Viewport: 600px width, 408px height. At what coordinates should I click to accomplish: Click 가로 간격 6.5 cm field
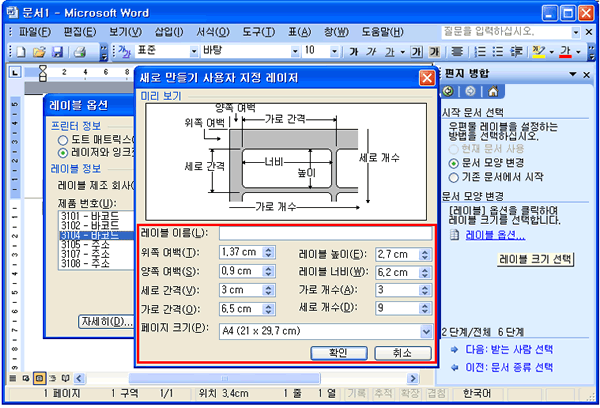[x=241, y=309]
